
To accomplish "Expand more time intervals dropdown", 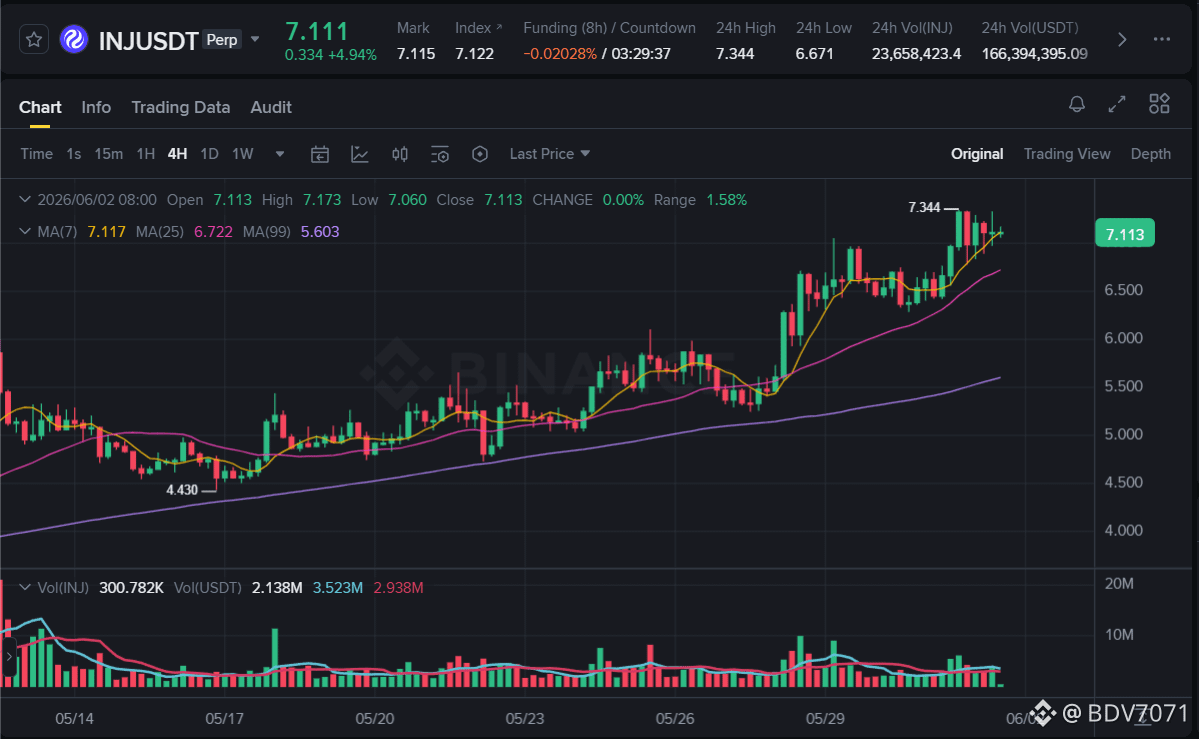I will [x=280, y=154].
